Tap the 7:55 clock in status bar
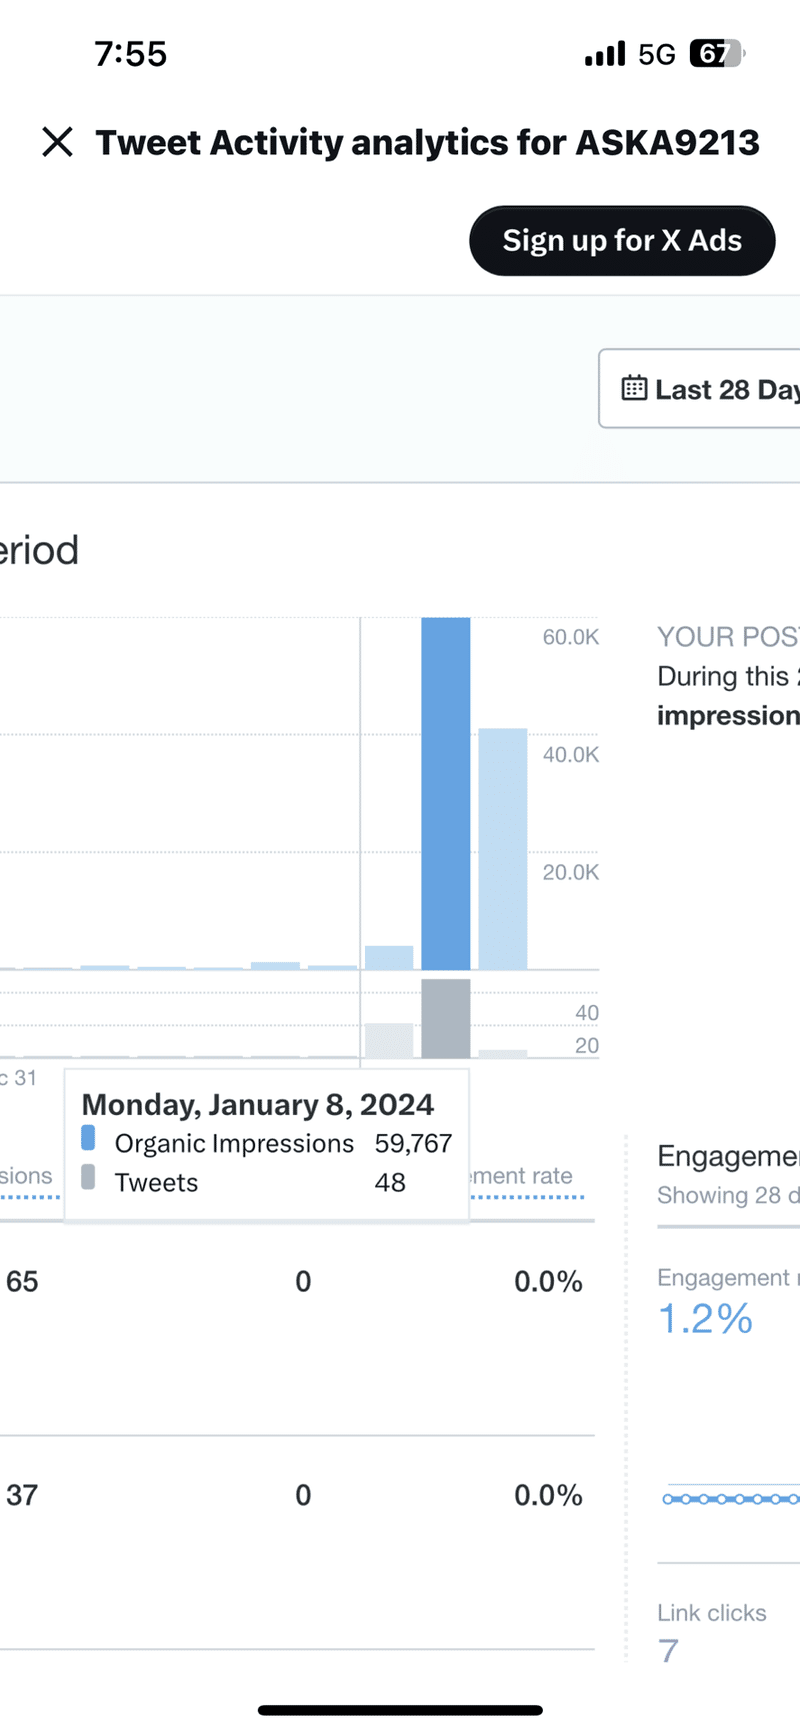This screenshot has height=1732, width=800. [131, 54]
